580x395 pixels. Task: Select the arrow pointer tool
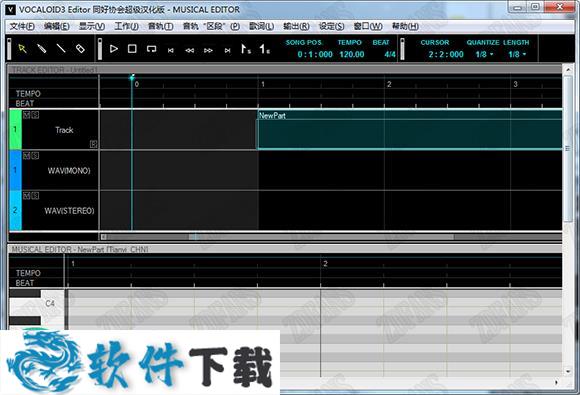pyautogui.click(x=22, y=48)
